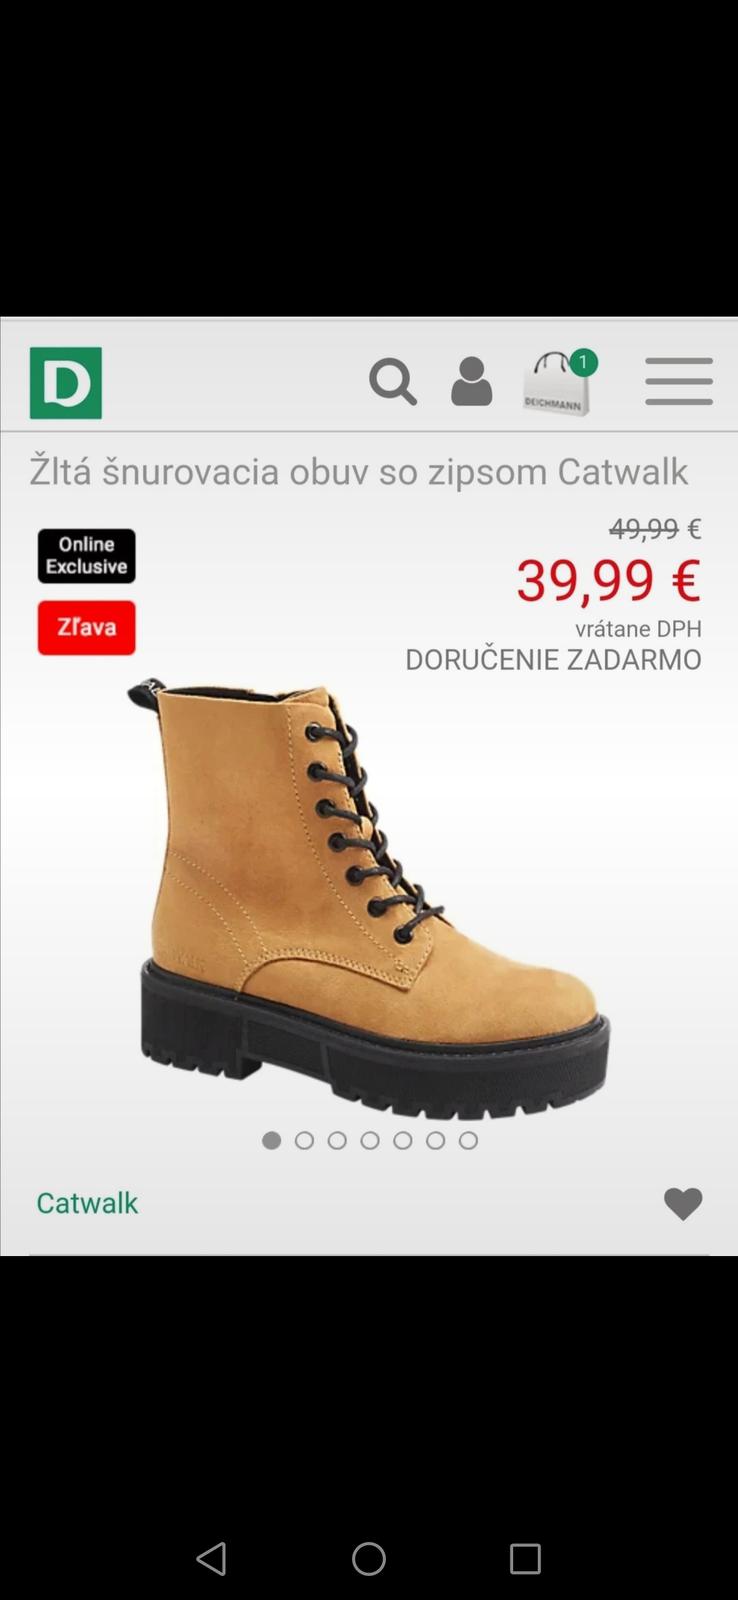Select the seventh image carousel dot

pyautogui.click(x=468, y=1140)
